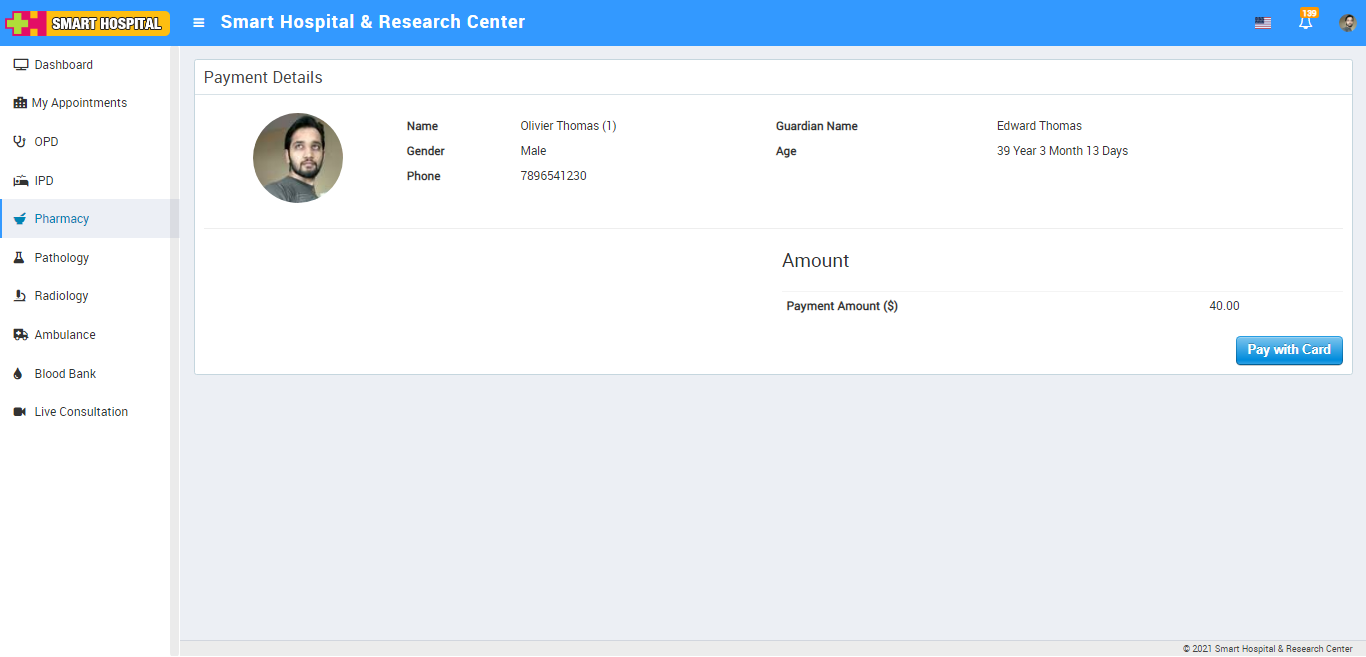This screenshot has width=1366, height=657.
Task: Click the OPD stethoscope icon
Action: (x=20, y=142)
